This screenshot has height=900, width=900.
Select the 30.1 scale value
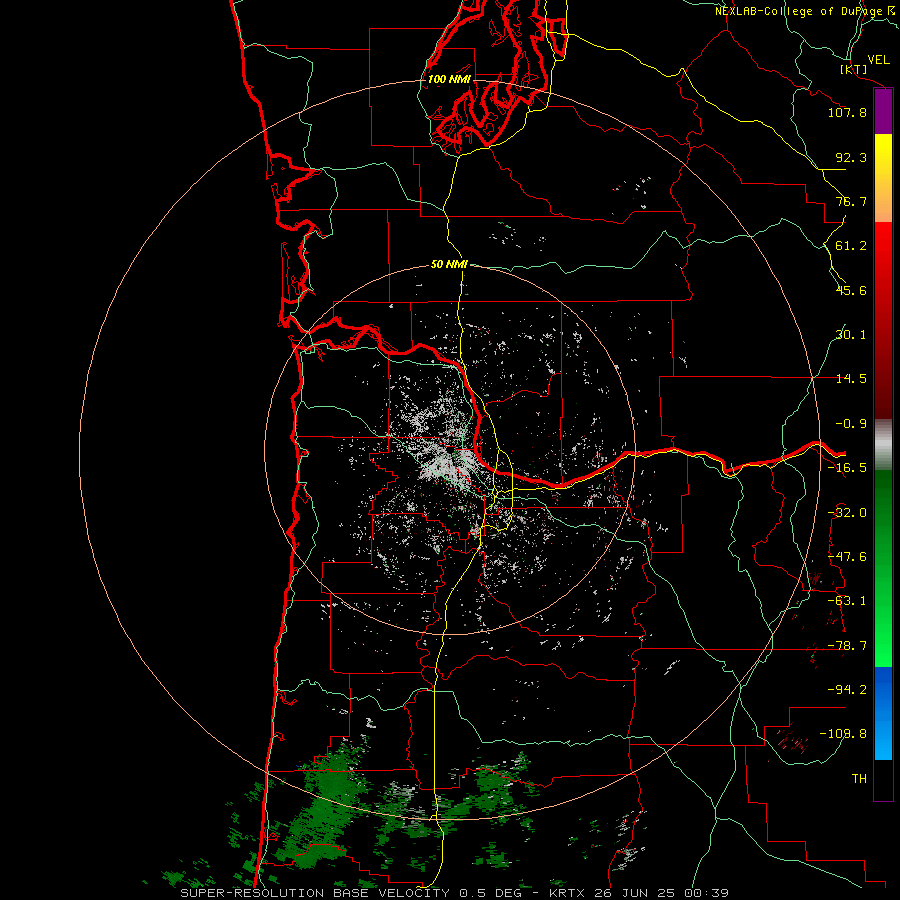[x=851, y=335]
